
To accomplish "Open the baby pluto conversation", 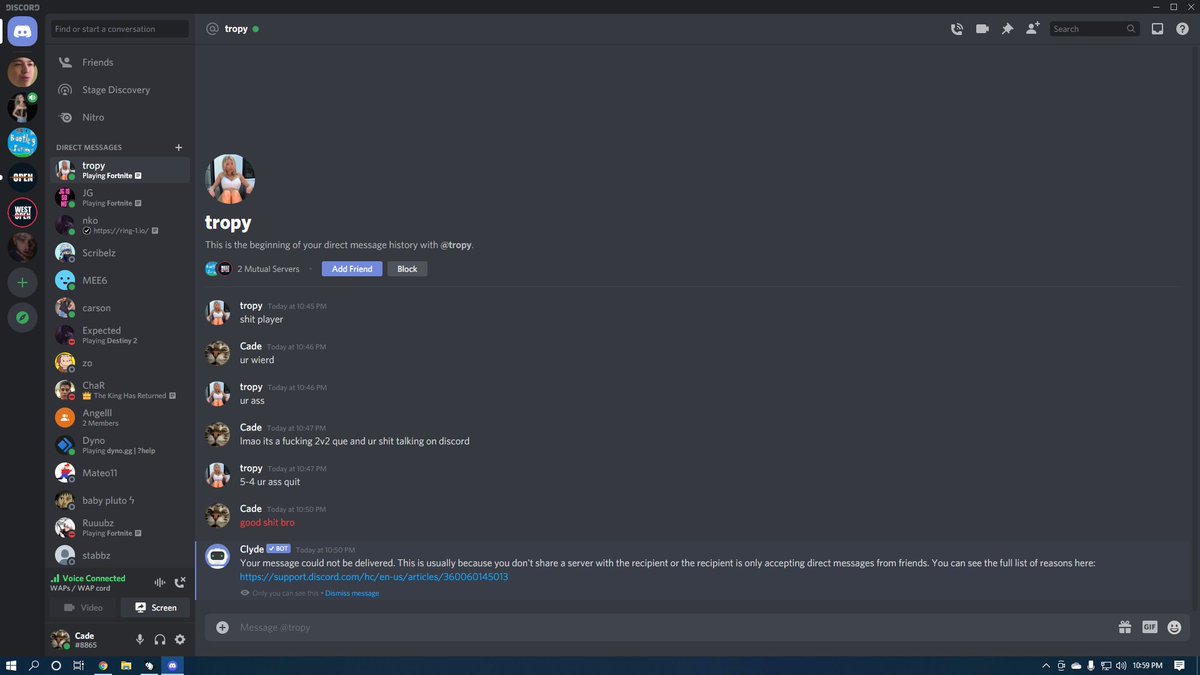I will tap(120, 500).
